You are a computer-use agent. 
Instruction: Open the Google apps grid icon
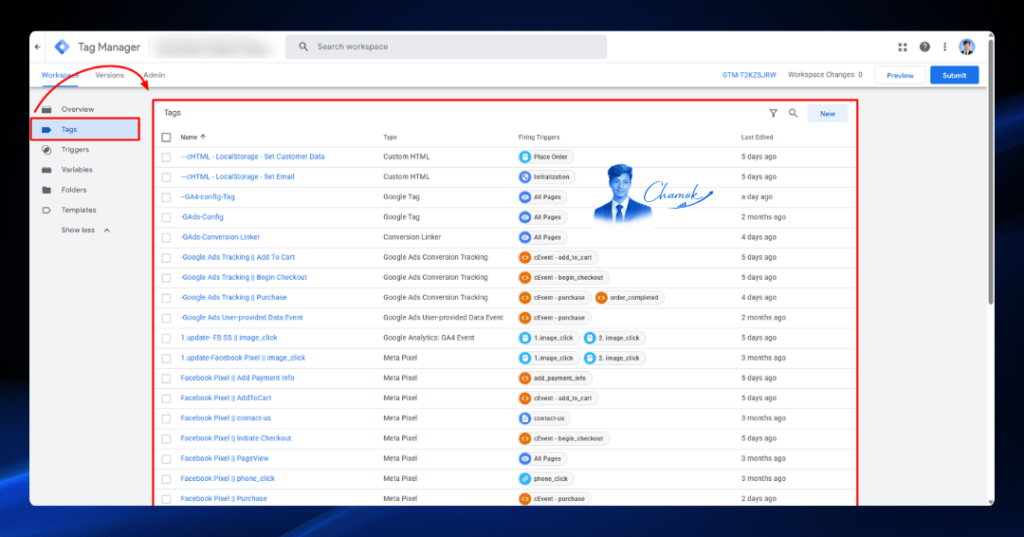point(903,47)
